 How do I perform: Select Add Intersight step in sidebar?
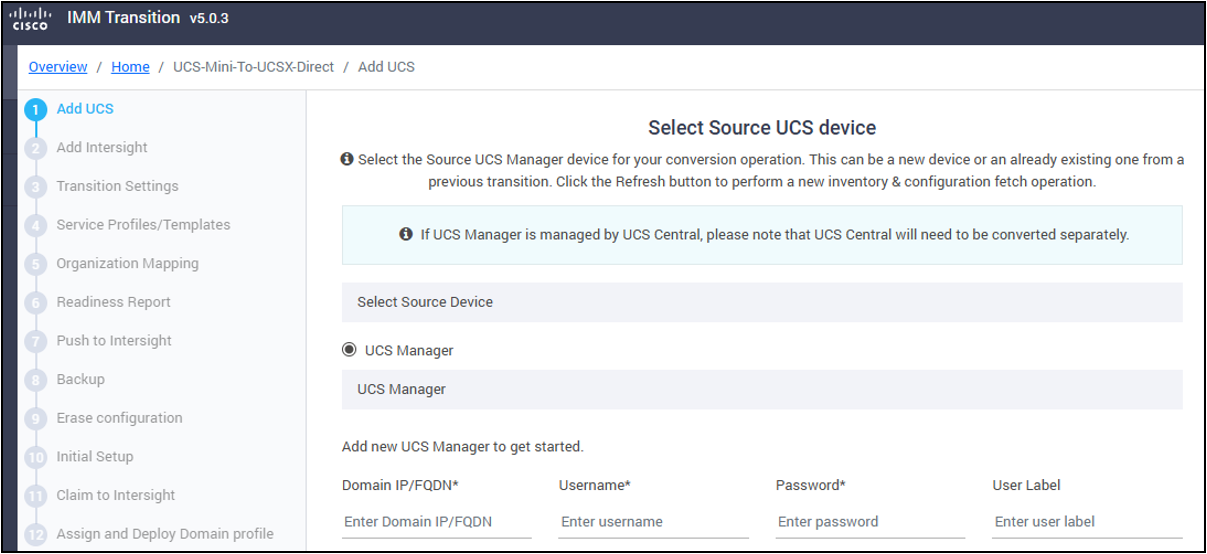[102, 147]
